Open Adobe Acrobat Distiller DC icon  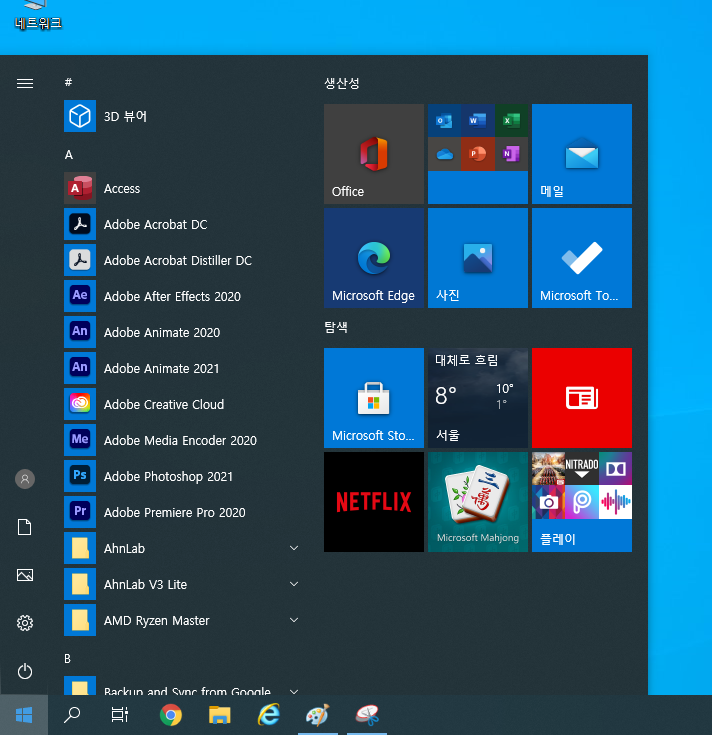click(x=80, y=260)
